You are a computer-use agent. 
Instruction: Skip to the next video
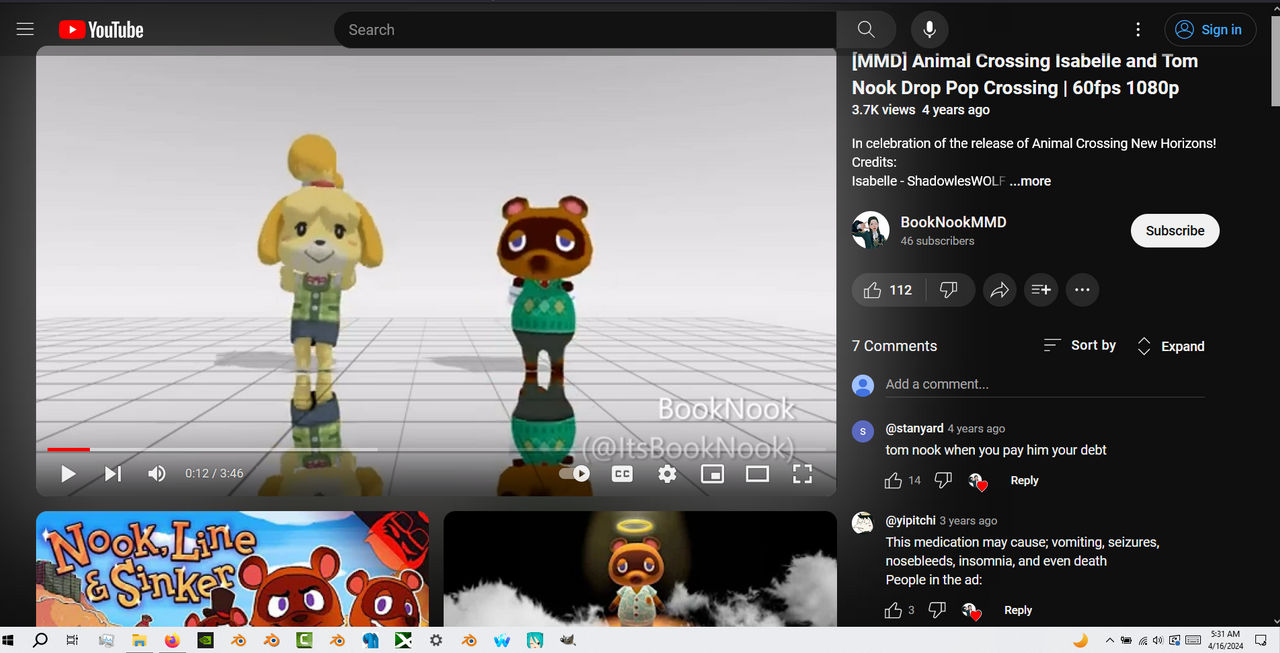(113, 474)
